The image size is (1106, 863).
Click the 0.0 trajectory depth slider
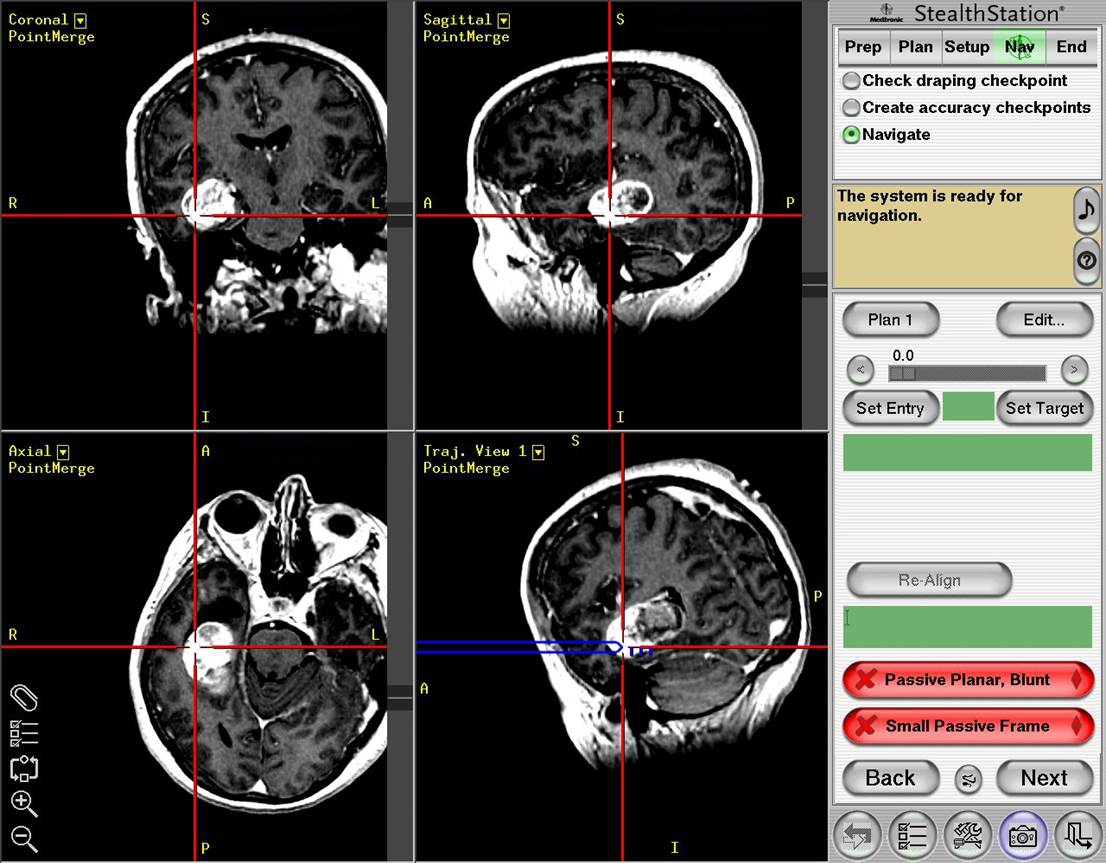966,372
